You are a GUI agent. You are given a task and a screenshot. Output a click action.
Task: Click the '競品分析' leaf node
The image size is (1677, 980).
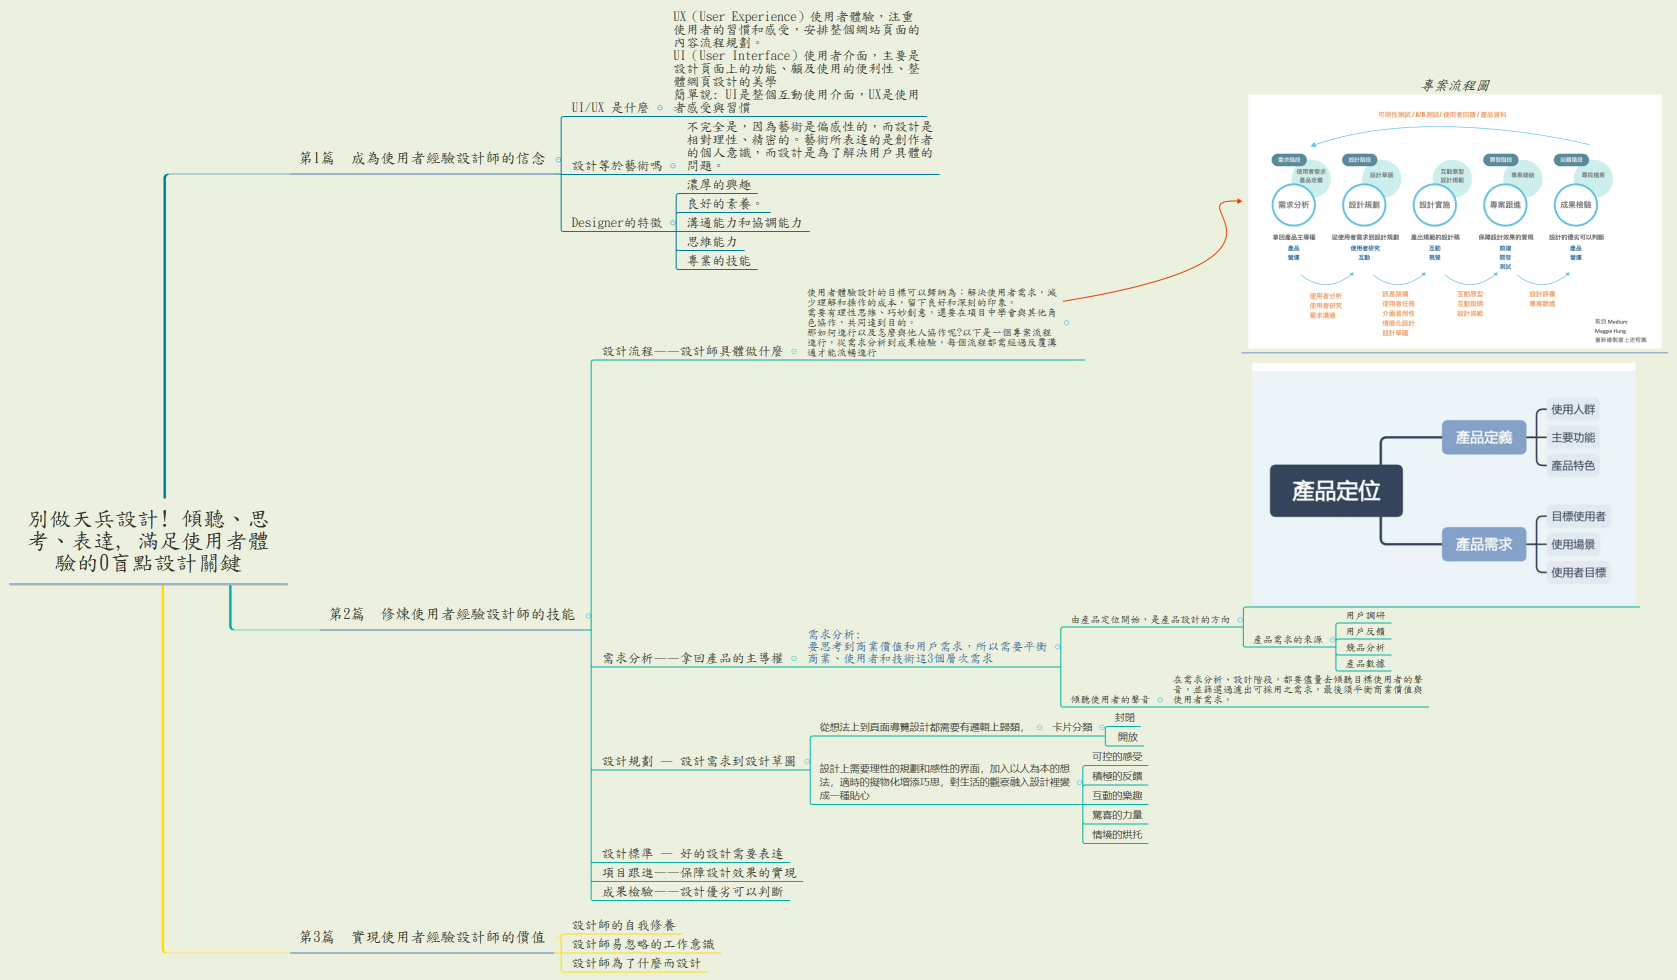pyautogui.click(x=1365, y=648)
